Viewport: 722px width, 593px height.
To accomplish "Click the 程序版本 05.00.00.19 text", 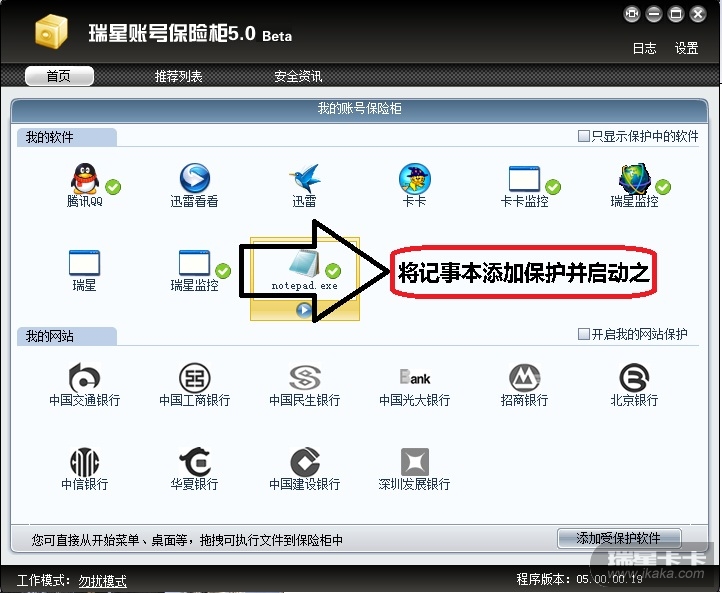I will pos(579,579).
